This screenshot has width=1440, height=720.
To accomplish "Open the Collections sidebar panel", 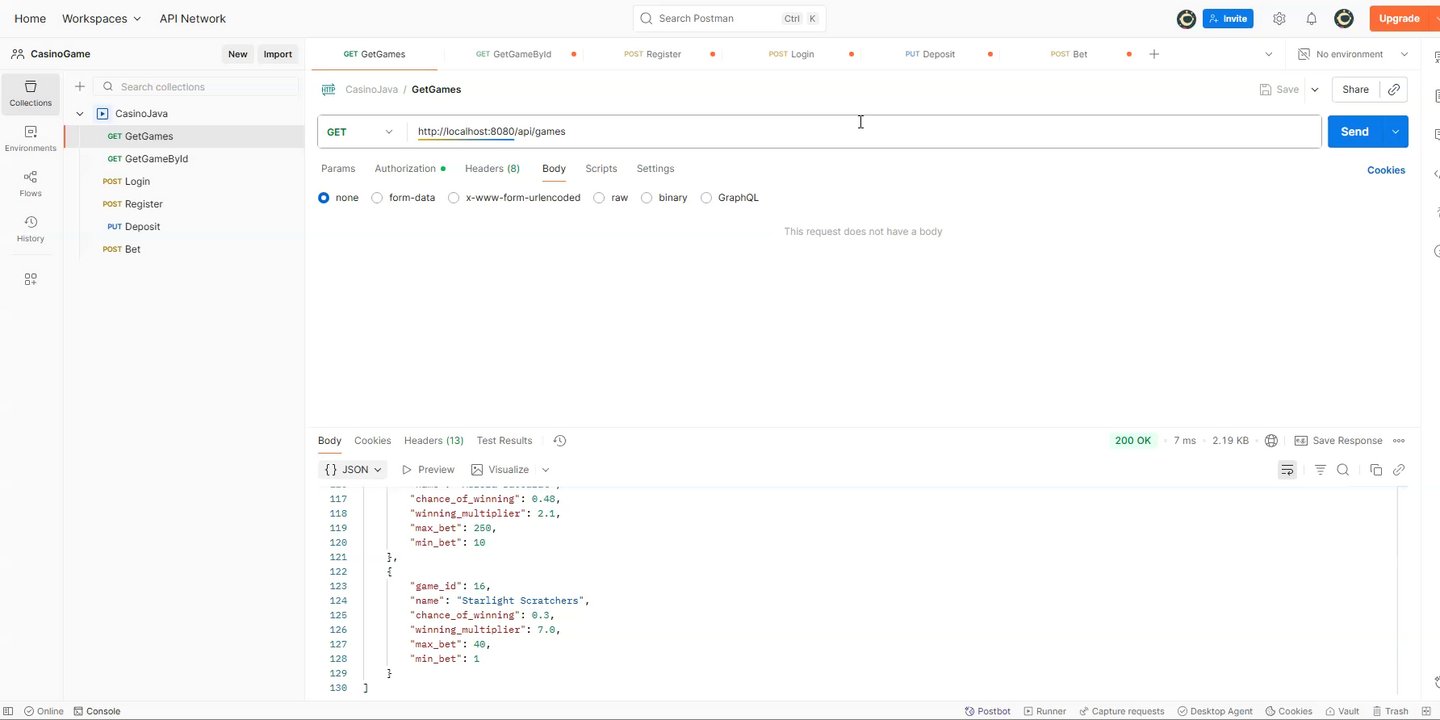I will point(30,93).
